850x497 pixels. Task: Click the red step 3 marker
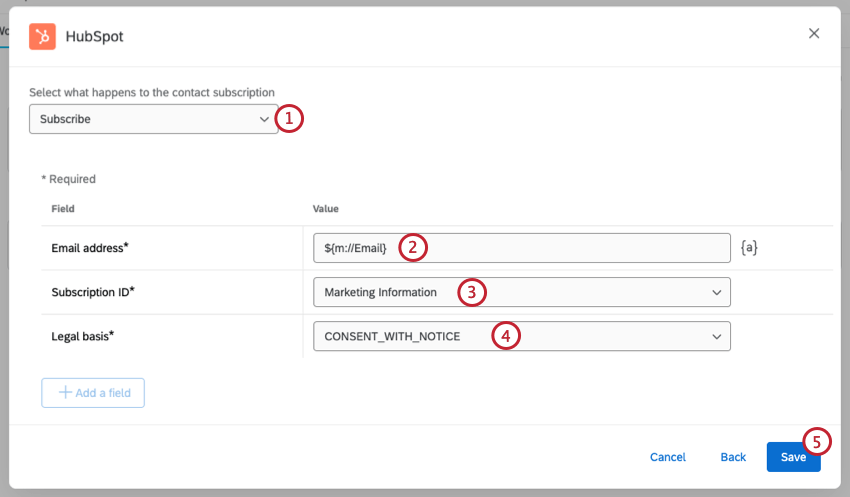(x=472, y=292)
